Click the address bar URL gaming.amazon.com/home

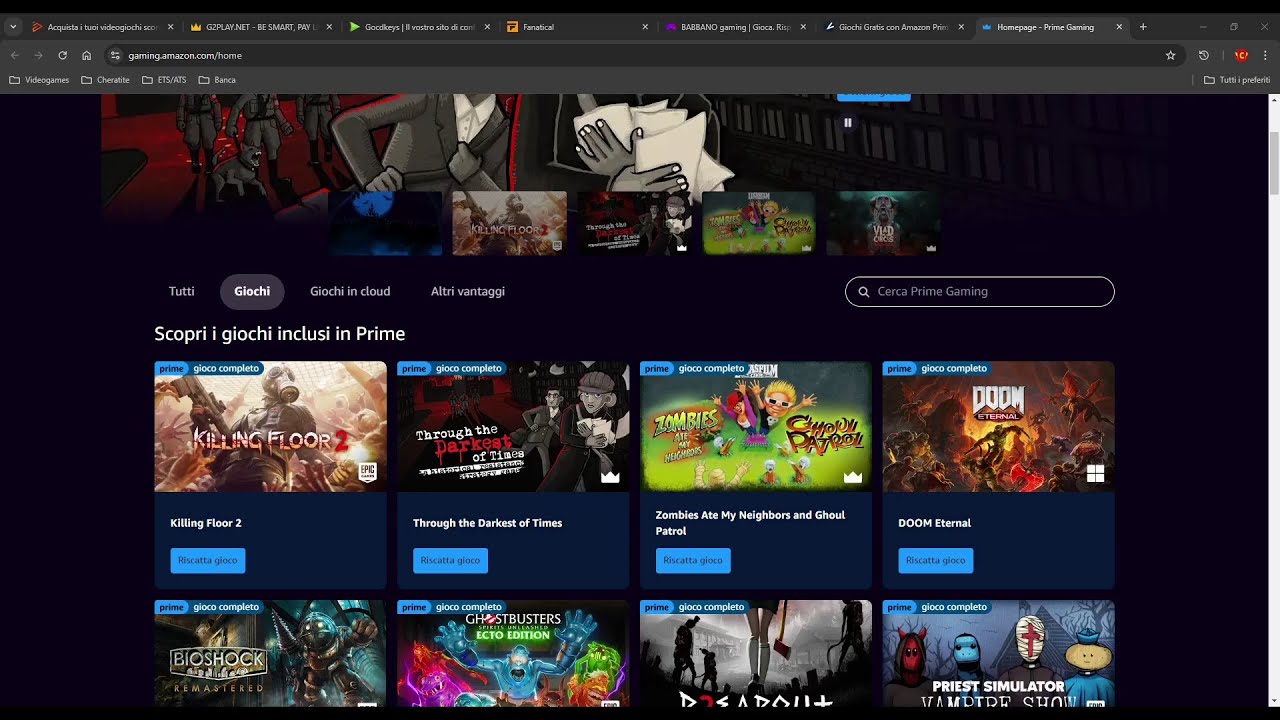click(185, 55)
